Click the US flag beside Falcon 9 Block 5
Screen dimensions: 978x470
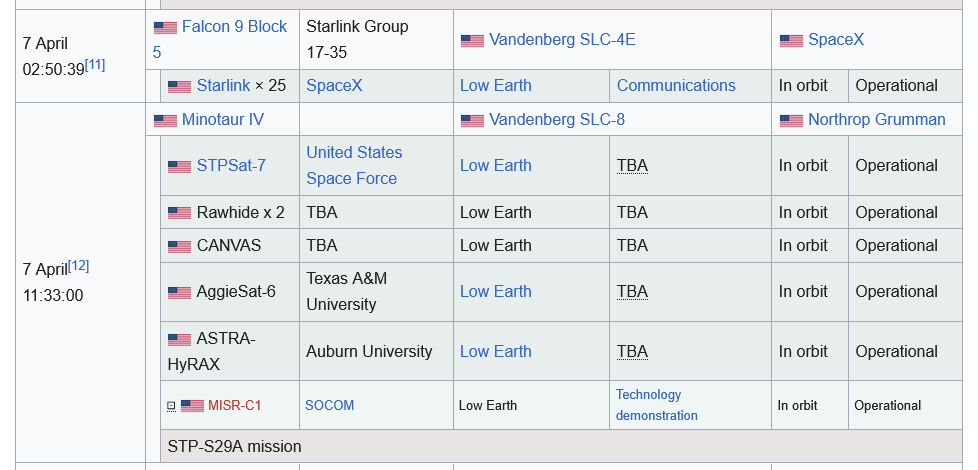tap(165, 28)
